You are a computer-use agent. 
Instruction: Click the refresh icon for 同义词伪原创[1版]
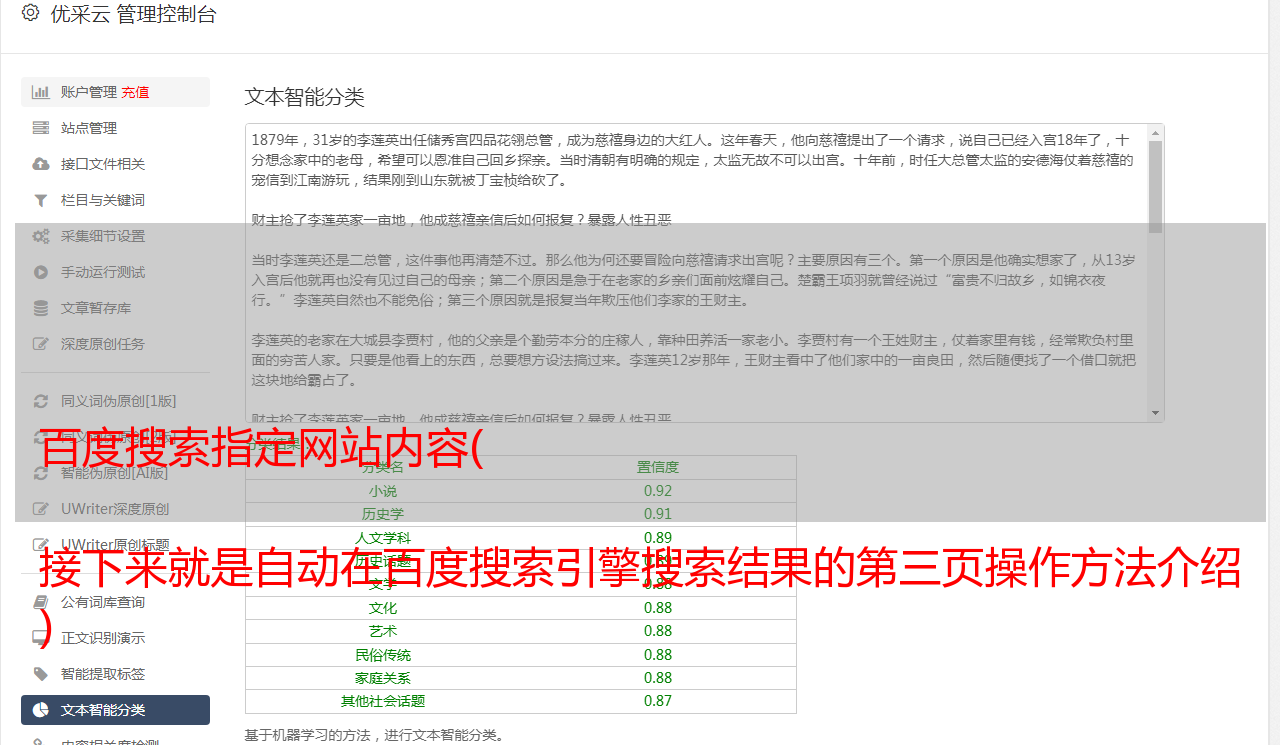pyautogui.click(x=41, y=401)
